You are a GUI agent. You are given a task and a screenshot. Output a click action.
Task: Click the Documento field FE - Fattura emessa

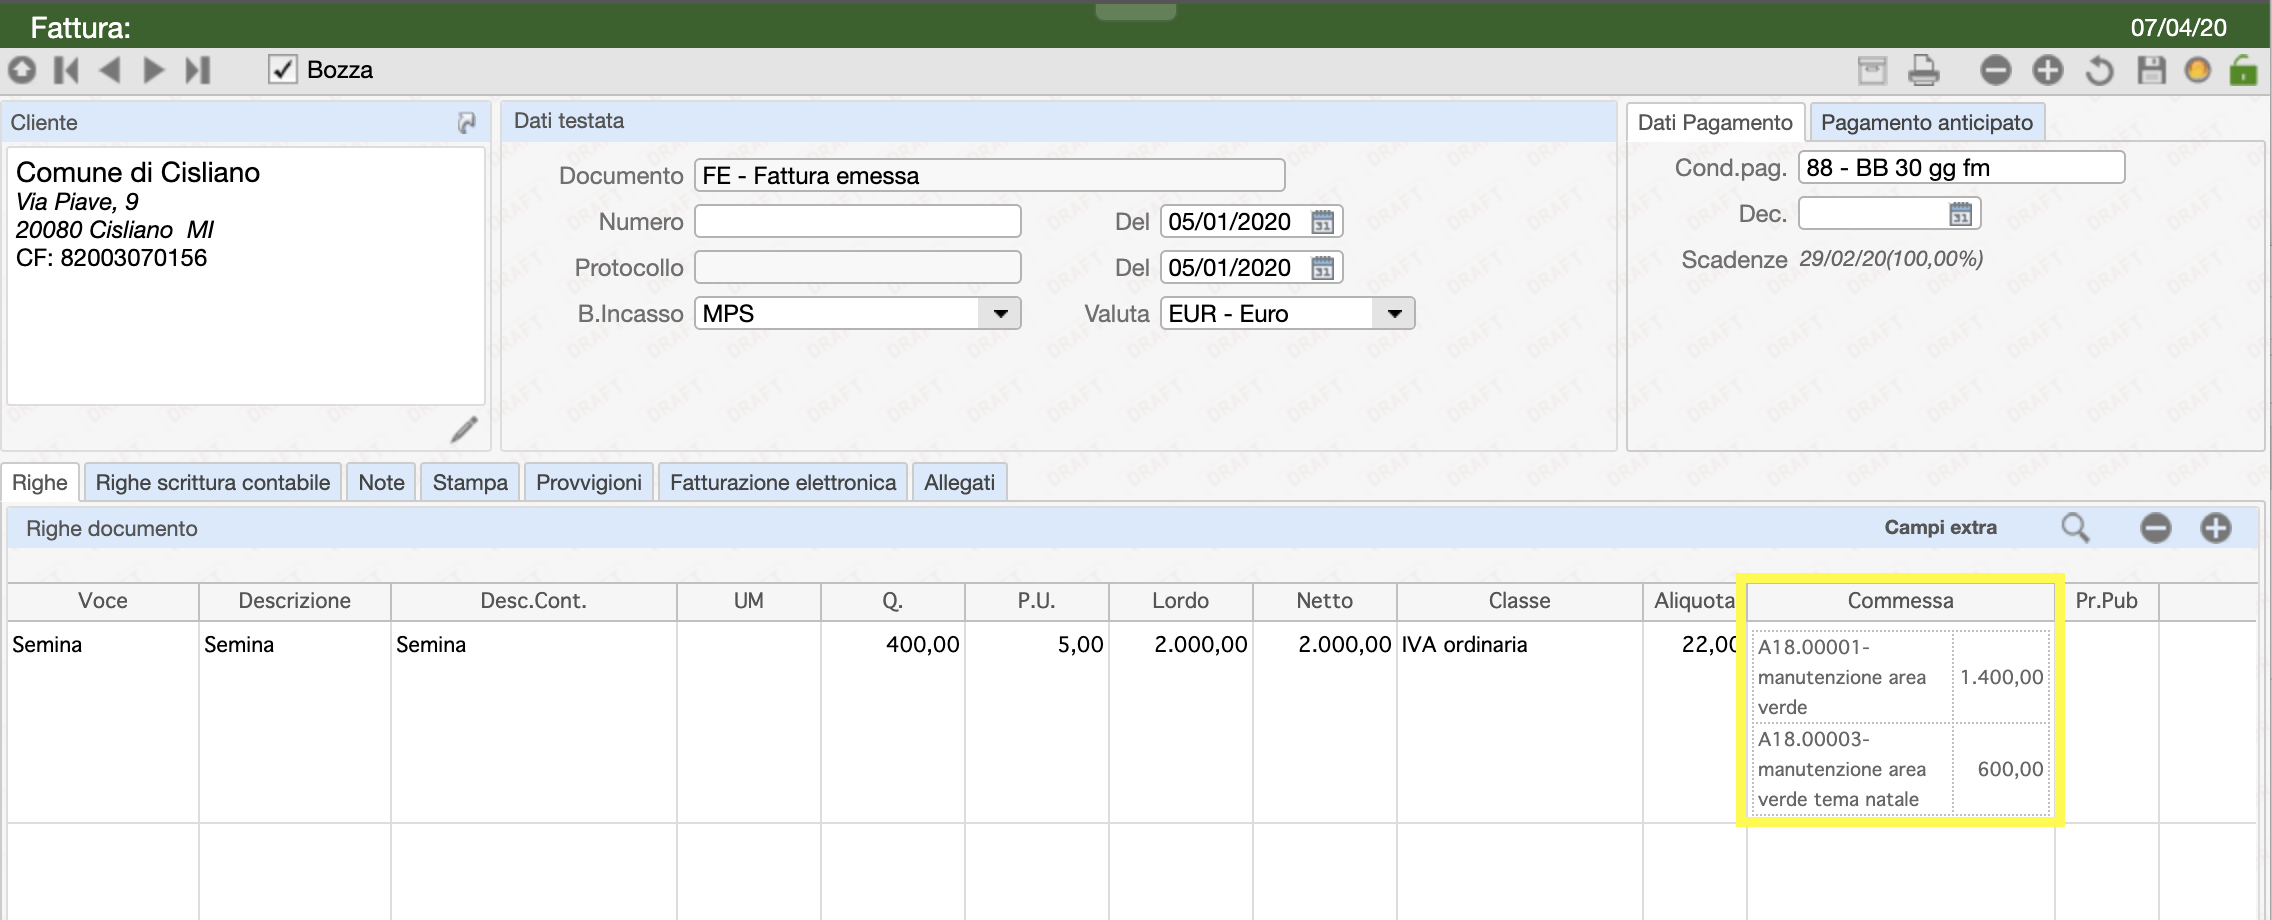coord(990,175)
